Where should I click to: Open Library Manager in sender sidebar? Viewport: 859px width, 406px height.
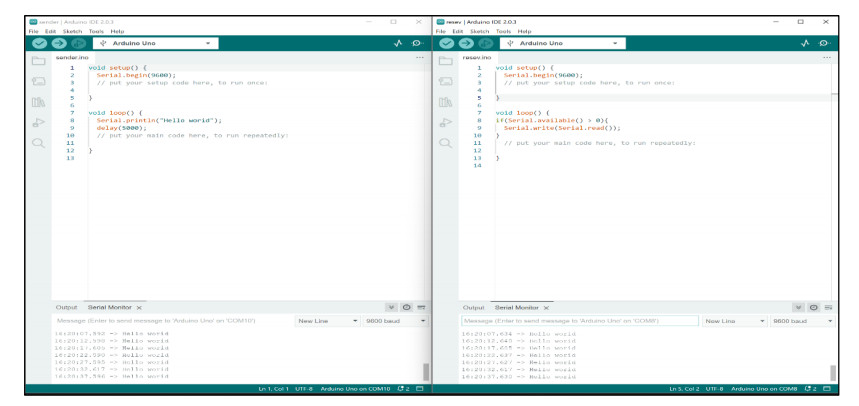click(x=39, y=102)
